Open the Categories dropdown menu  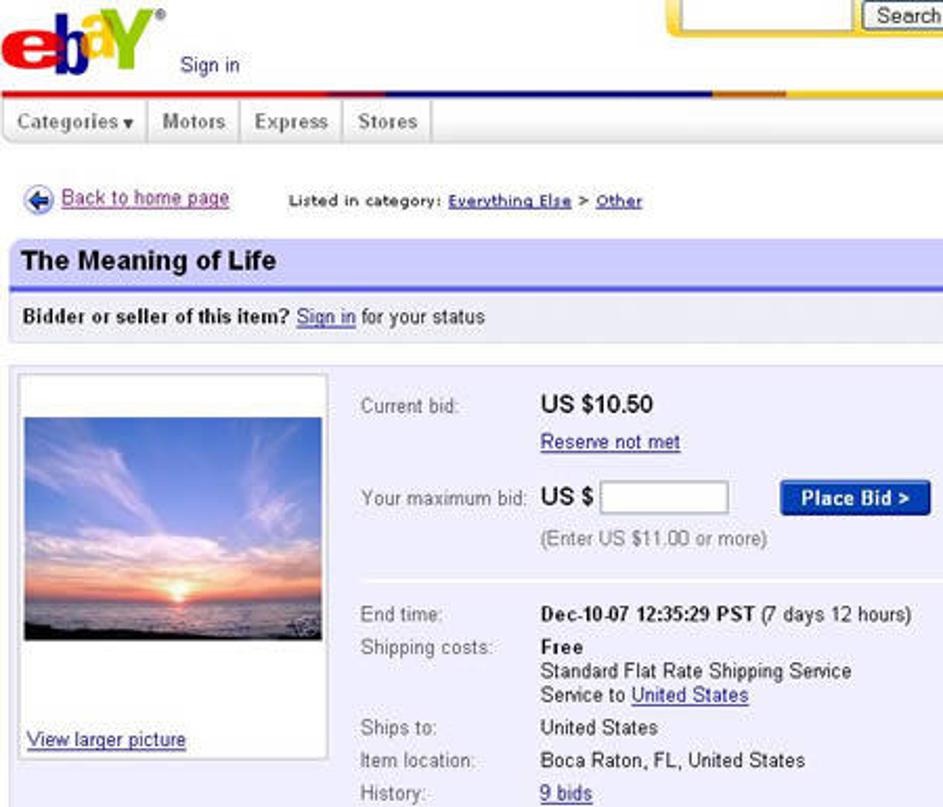tap(75, 122)
